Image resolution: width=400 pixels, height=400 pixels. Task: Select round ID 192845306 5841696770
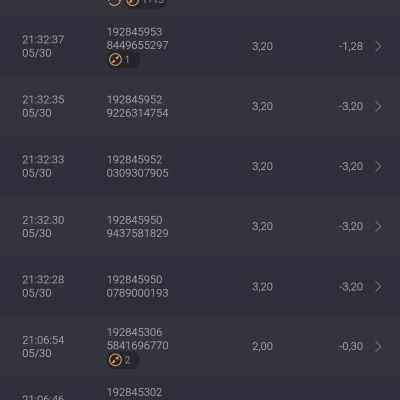(x=137, y=339)
